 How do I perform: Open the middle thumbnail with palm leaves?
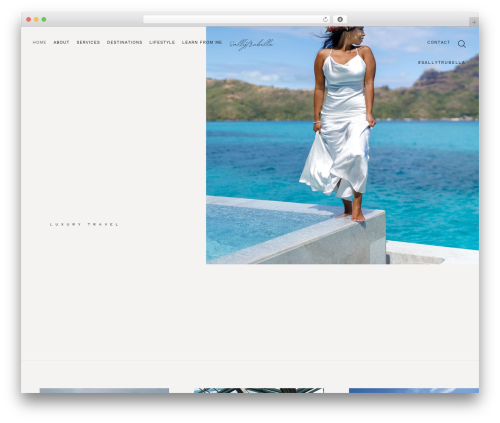coord(259,390)
